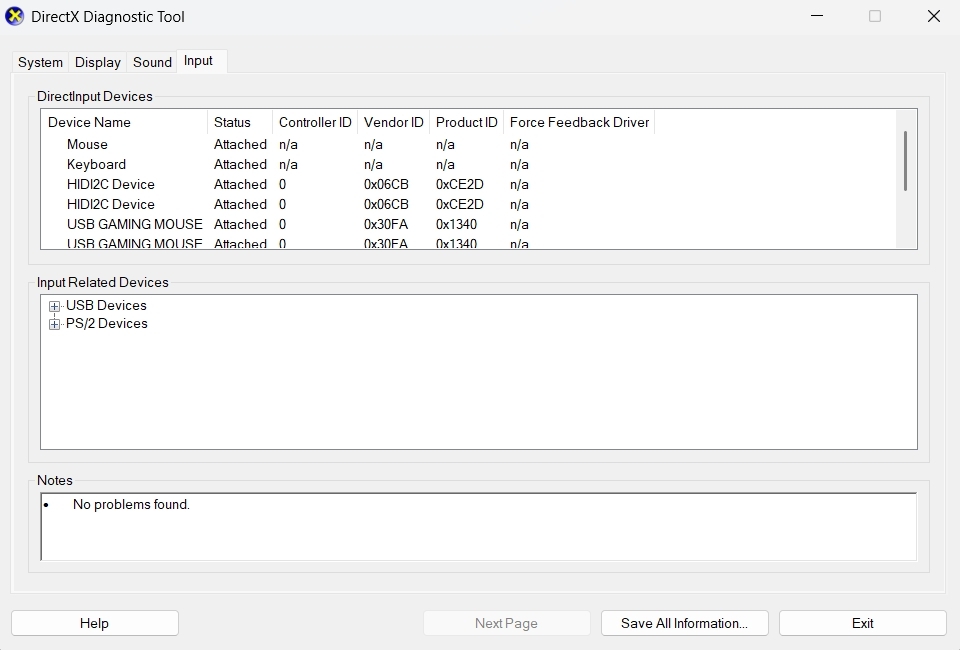This screenshot has width=960, height=650.
Task: Click Save All Information button
Action: [684, 623]
